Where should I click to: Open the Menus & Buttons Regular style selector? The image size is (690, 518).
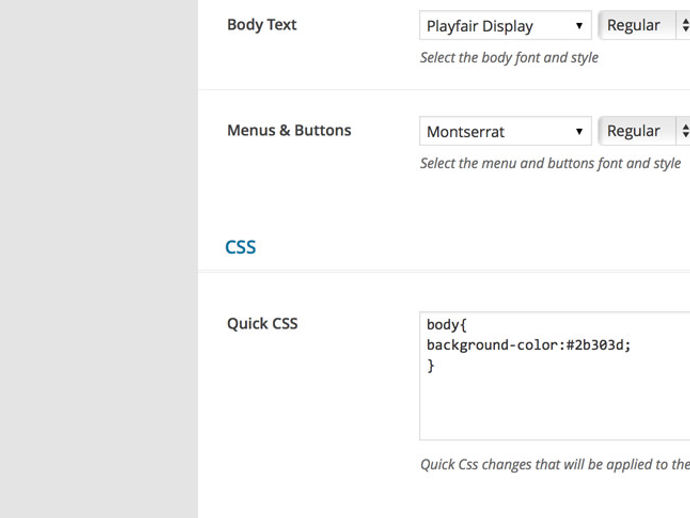coord(644,131)
